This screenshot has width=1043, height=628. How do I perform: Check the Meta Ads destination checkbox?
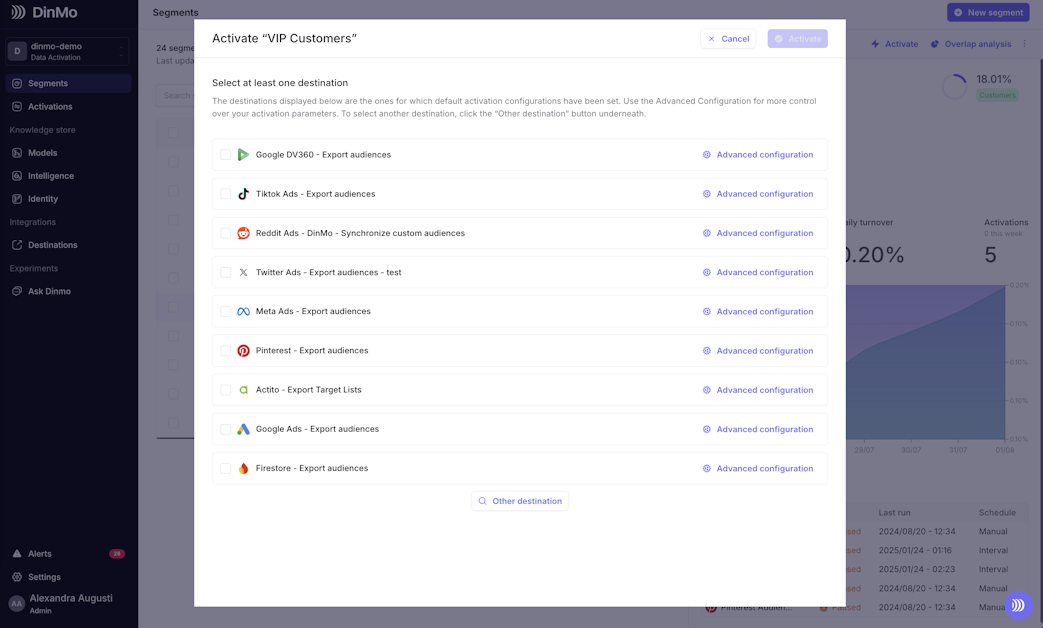pos(225,311)
